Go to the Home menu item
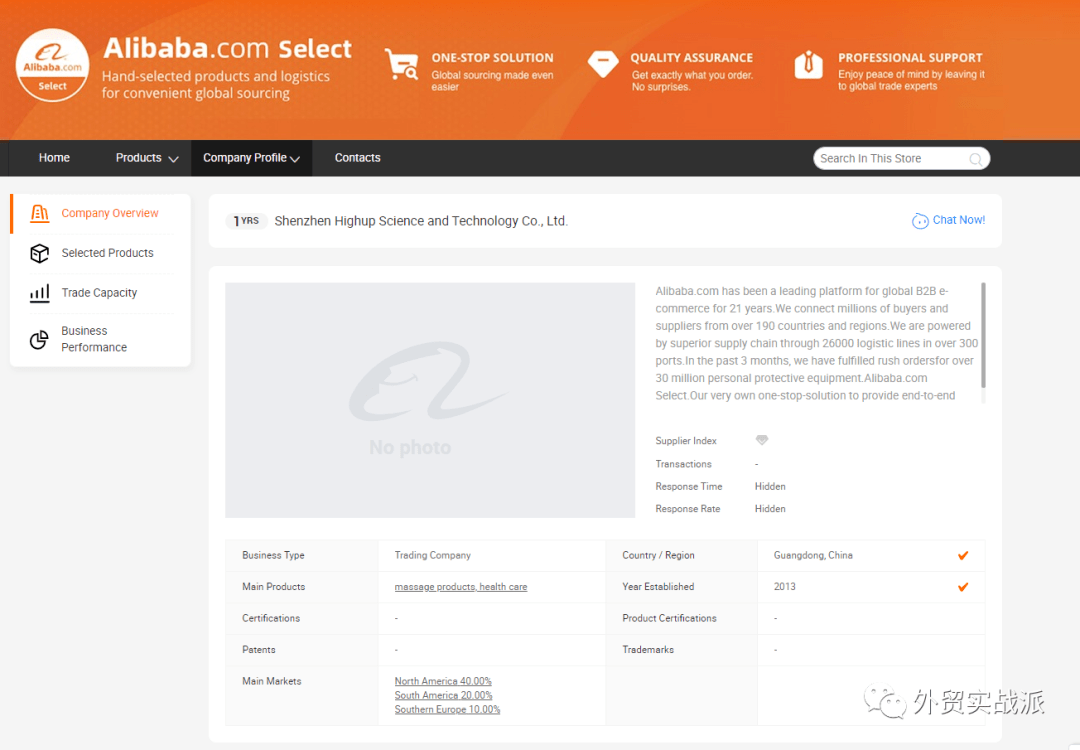The image size is (1080, 750). pos(54,158)
